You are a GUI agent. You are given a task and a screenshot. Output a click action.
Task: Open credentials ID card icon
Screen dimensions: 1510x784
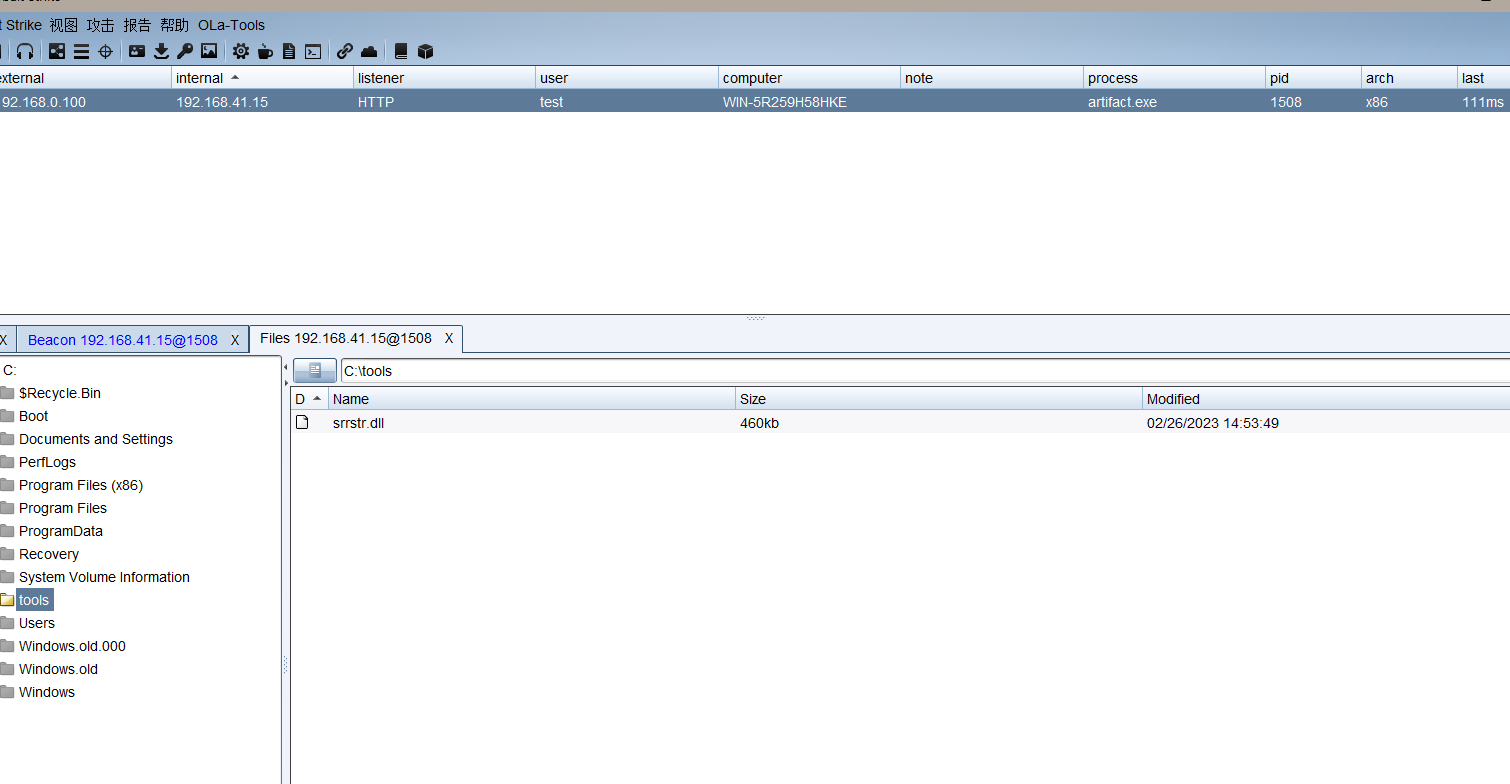pos(137,51)
